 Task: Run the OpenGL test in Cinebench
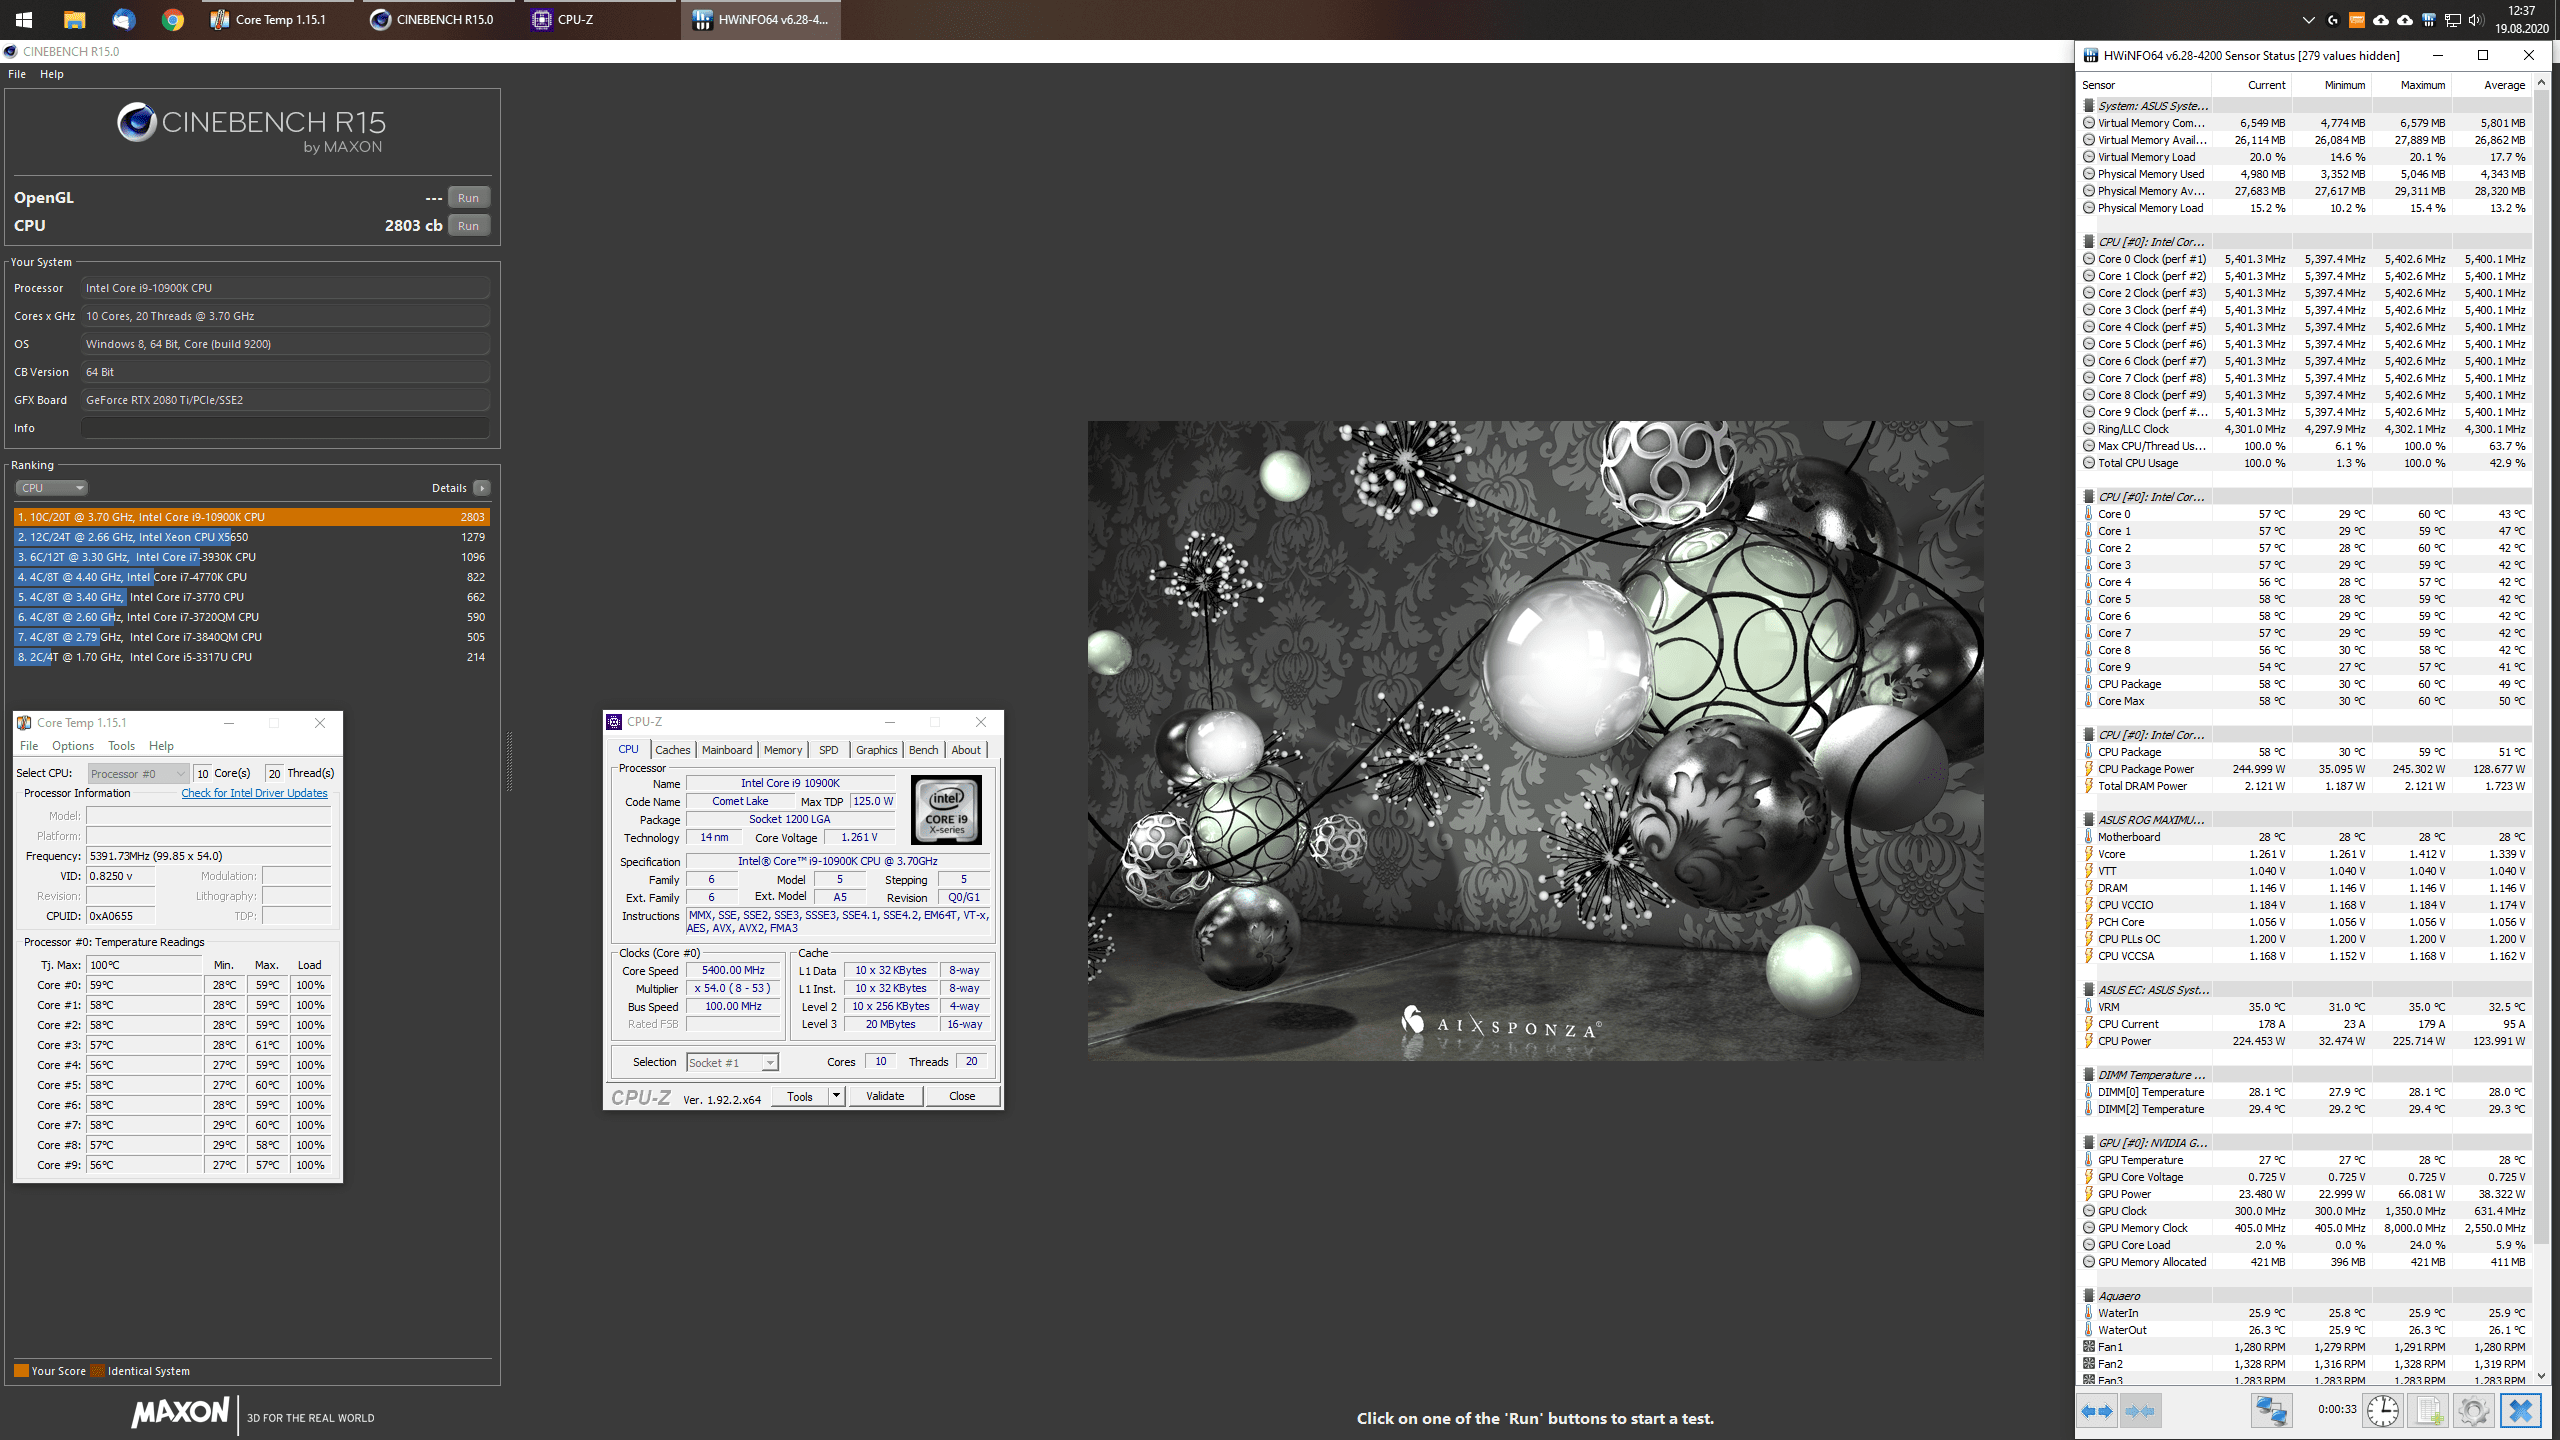click(468, 198)
